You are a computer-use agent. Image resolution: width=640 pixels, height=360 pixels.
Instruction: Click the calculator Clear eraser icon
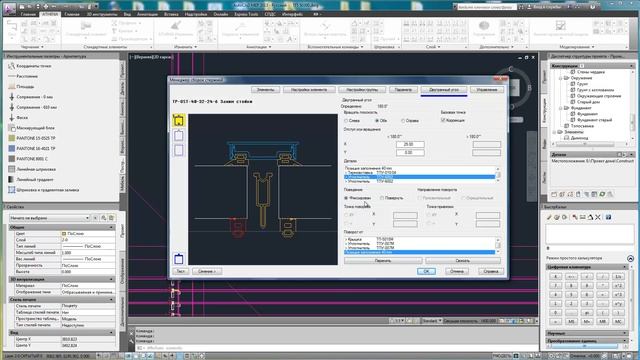point(549,217)
